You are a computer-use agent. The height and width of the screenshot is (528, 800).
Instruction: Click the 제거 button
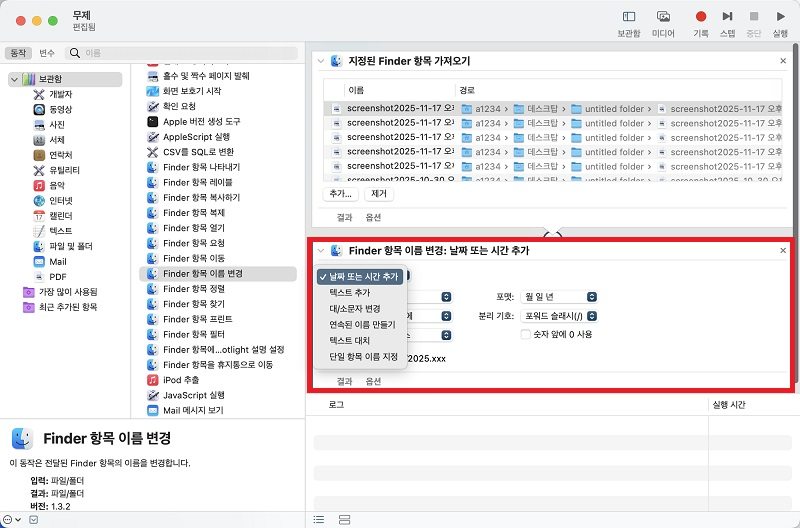pos(379,194)
